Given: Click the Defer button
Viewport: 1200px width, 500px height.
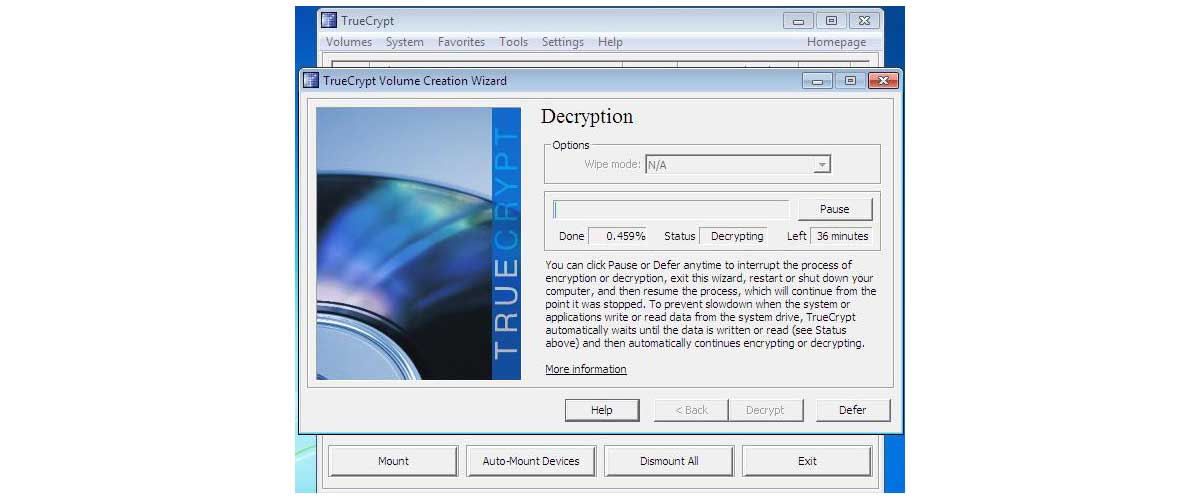Looking at the screenshot, I should tap(852, 410).
